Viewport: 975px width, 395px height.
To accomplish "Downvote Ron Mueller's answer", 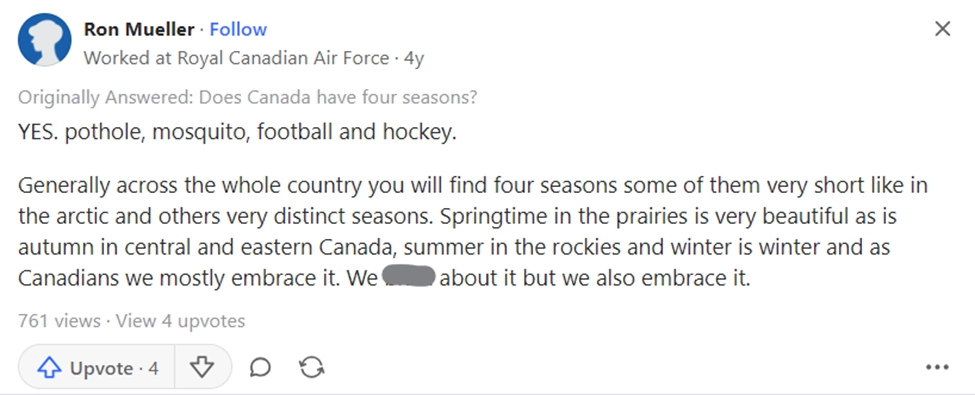I will 202,368.
